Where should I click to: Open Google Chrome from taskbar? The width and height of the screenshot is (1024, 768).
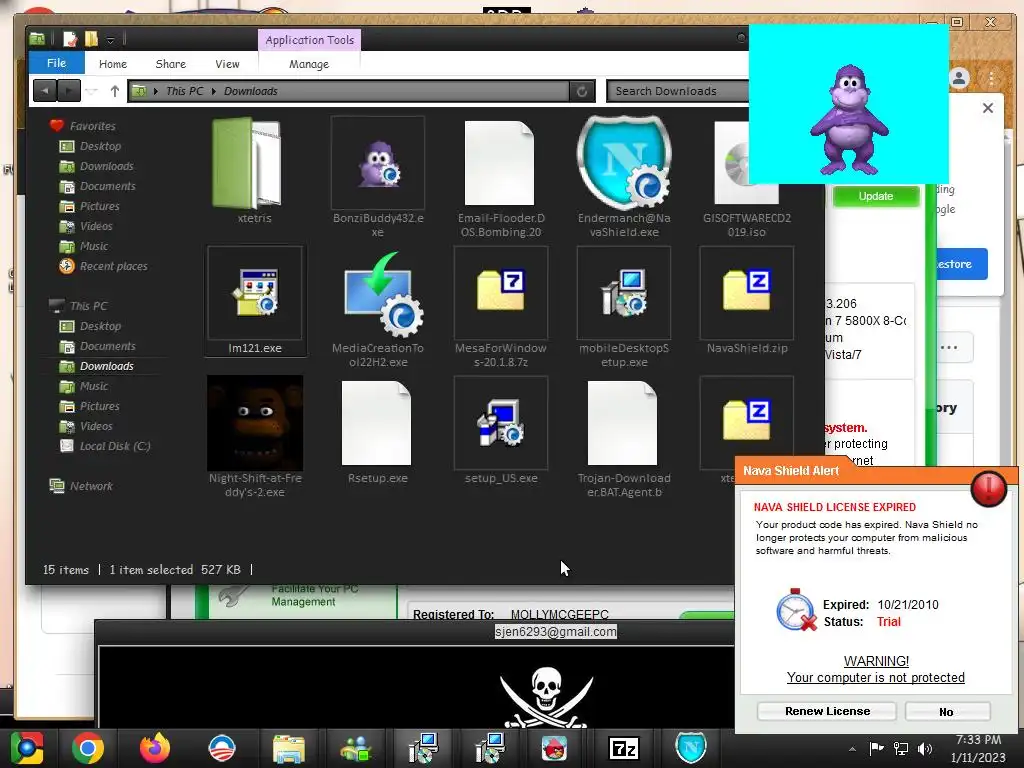click(88, 748)
